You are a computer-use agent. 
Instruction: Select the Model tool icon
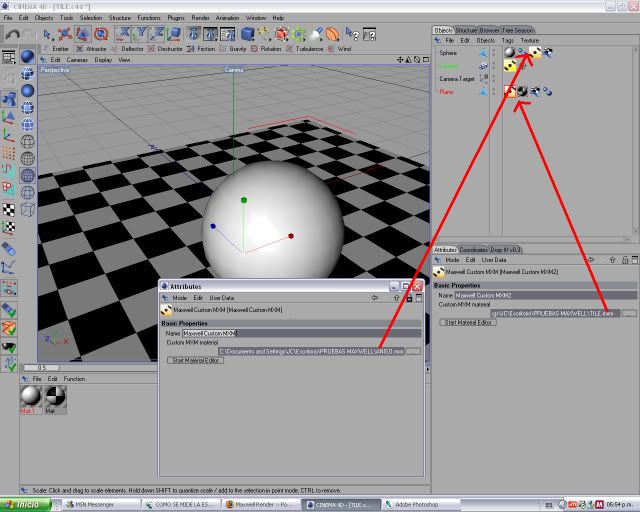(9, 100)
